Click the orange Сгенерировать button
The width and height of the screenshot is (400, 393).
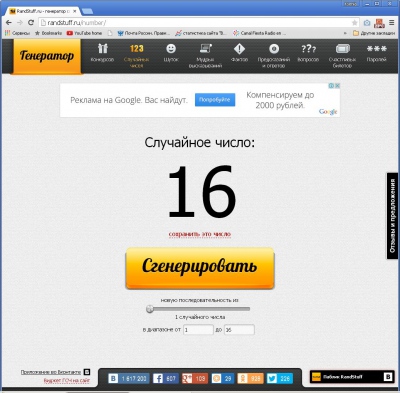pos(200,268)
